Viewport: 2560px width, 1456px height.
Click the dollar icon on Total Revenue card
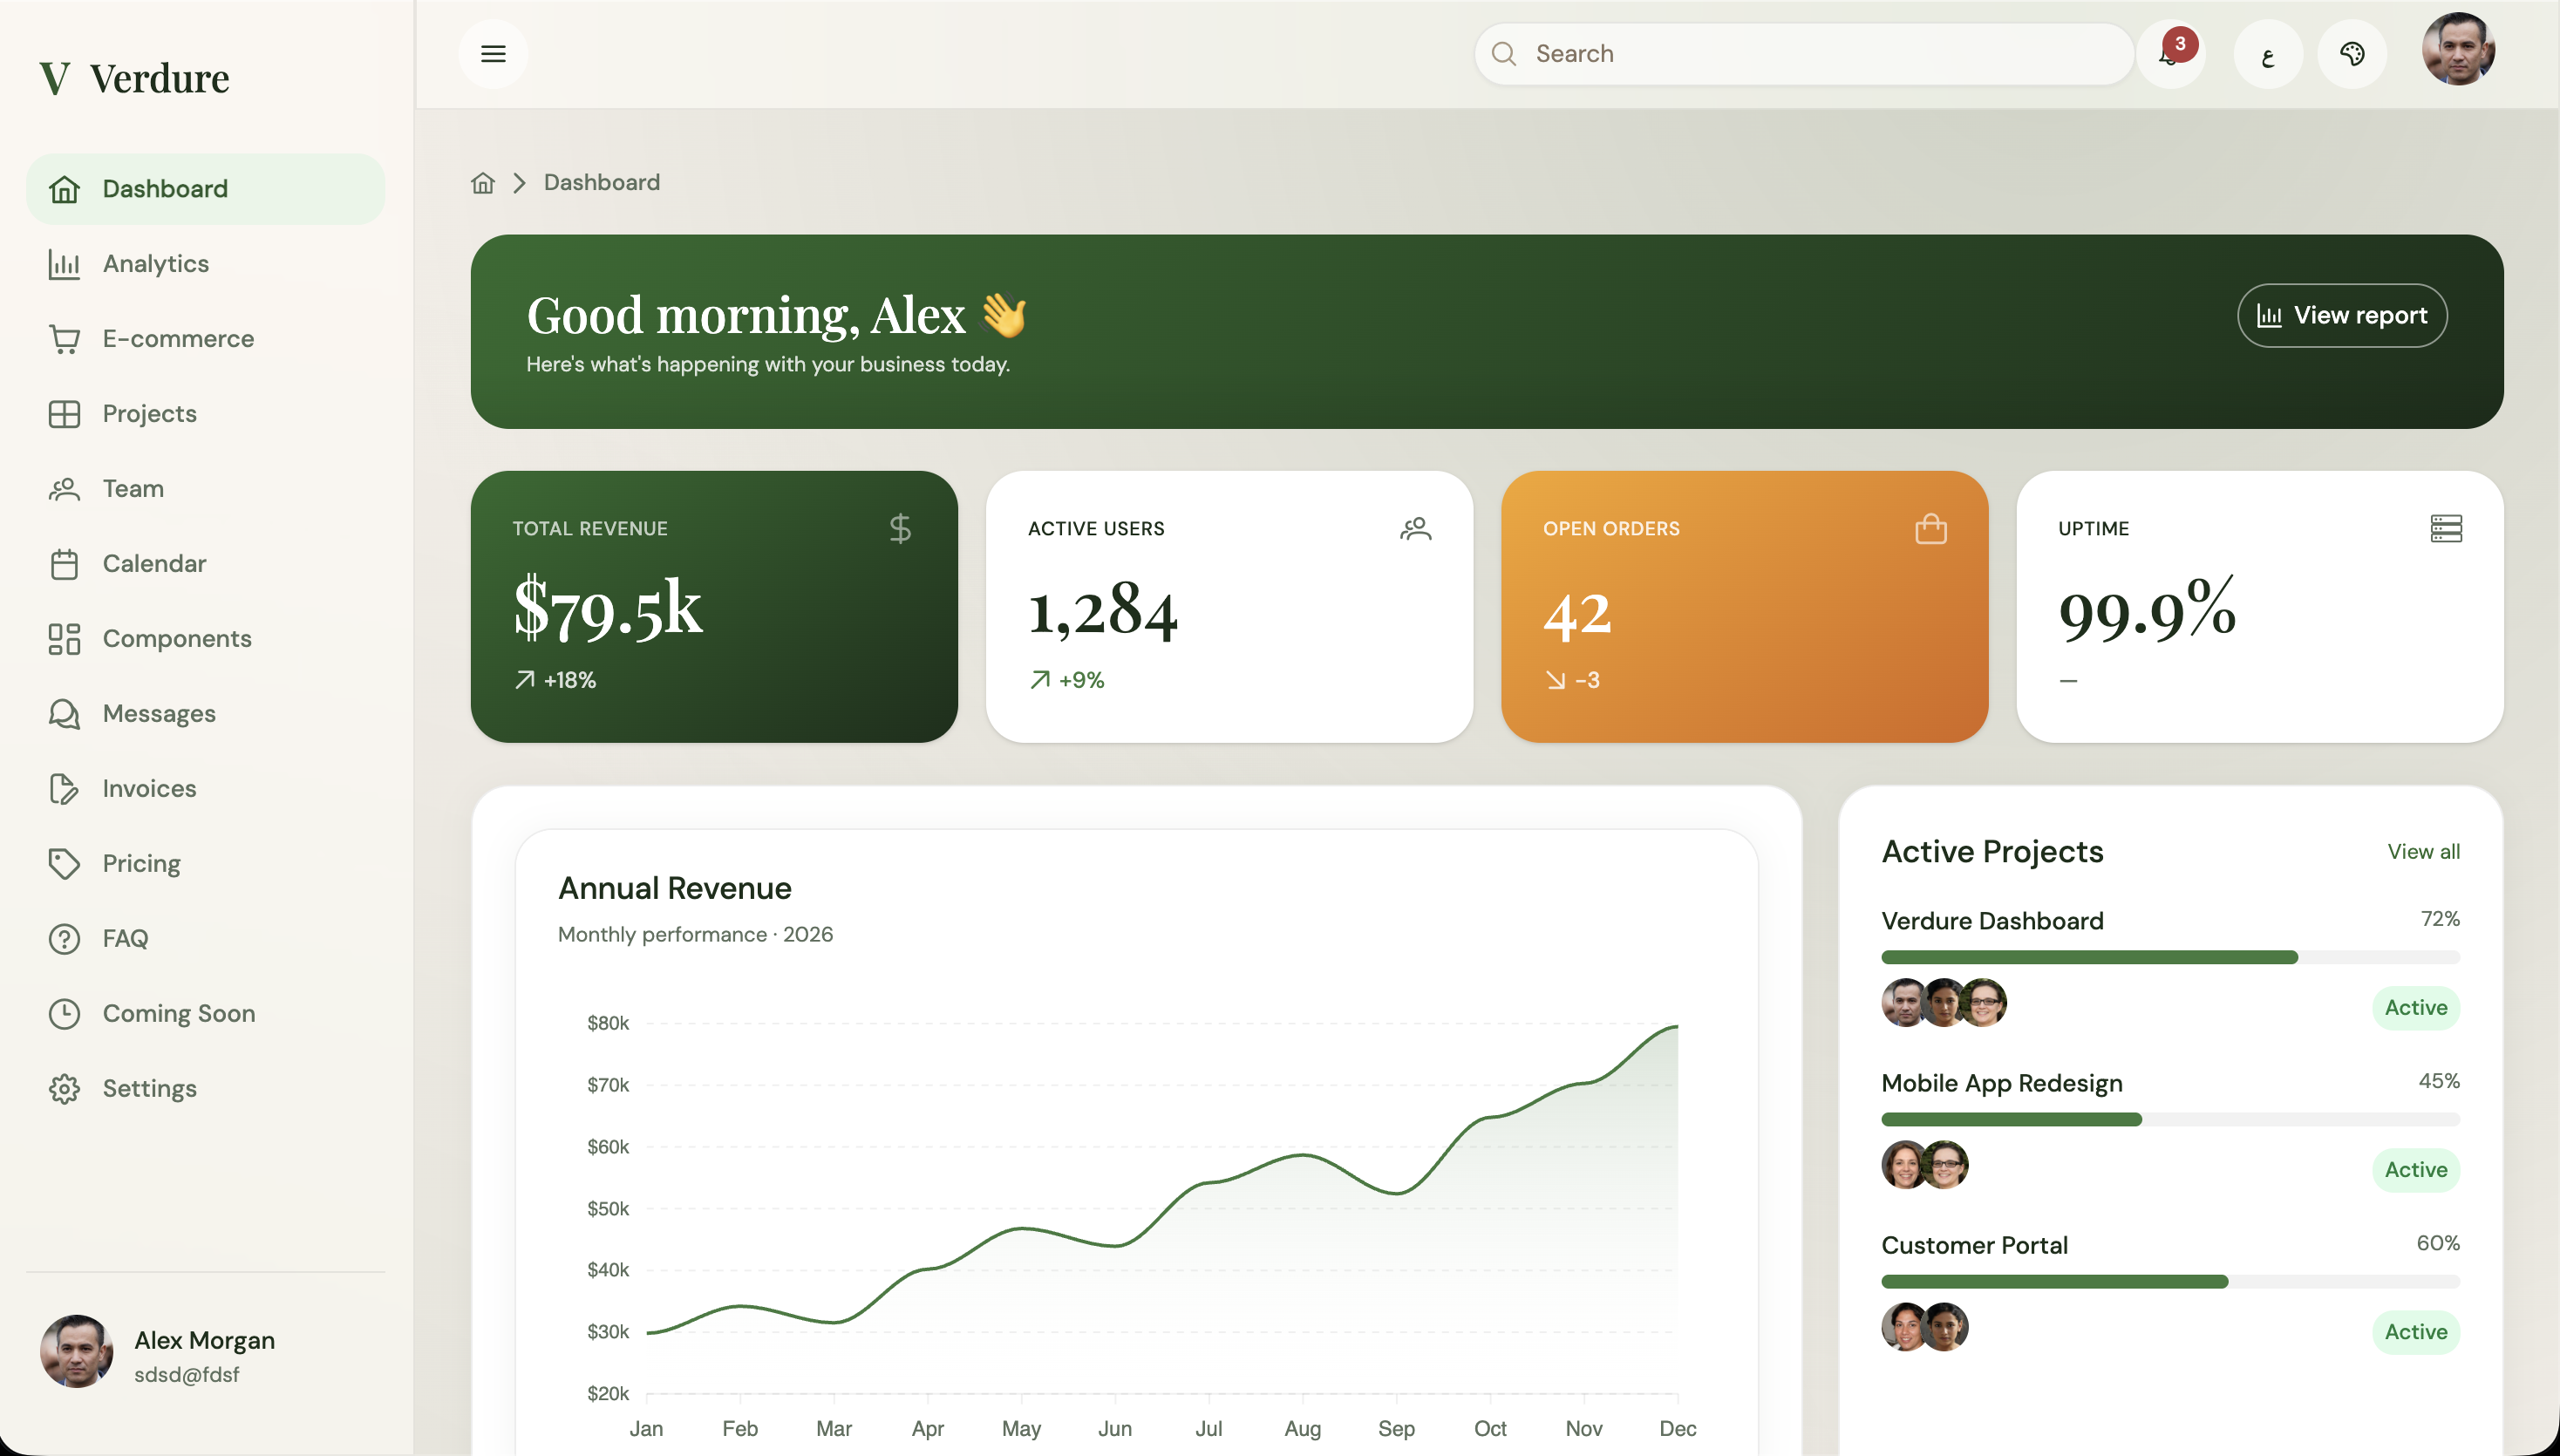coord(900,528)
